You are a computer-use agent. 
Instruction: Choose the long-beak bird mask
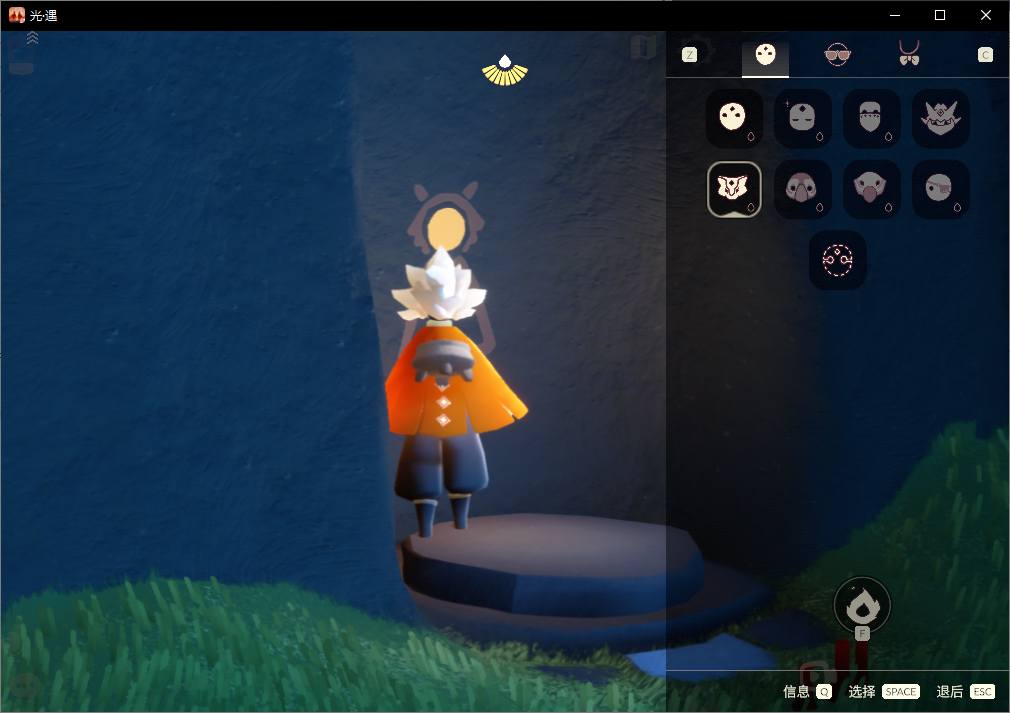click(803, 189)
